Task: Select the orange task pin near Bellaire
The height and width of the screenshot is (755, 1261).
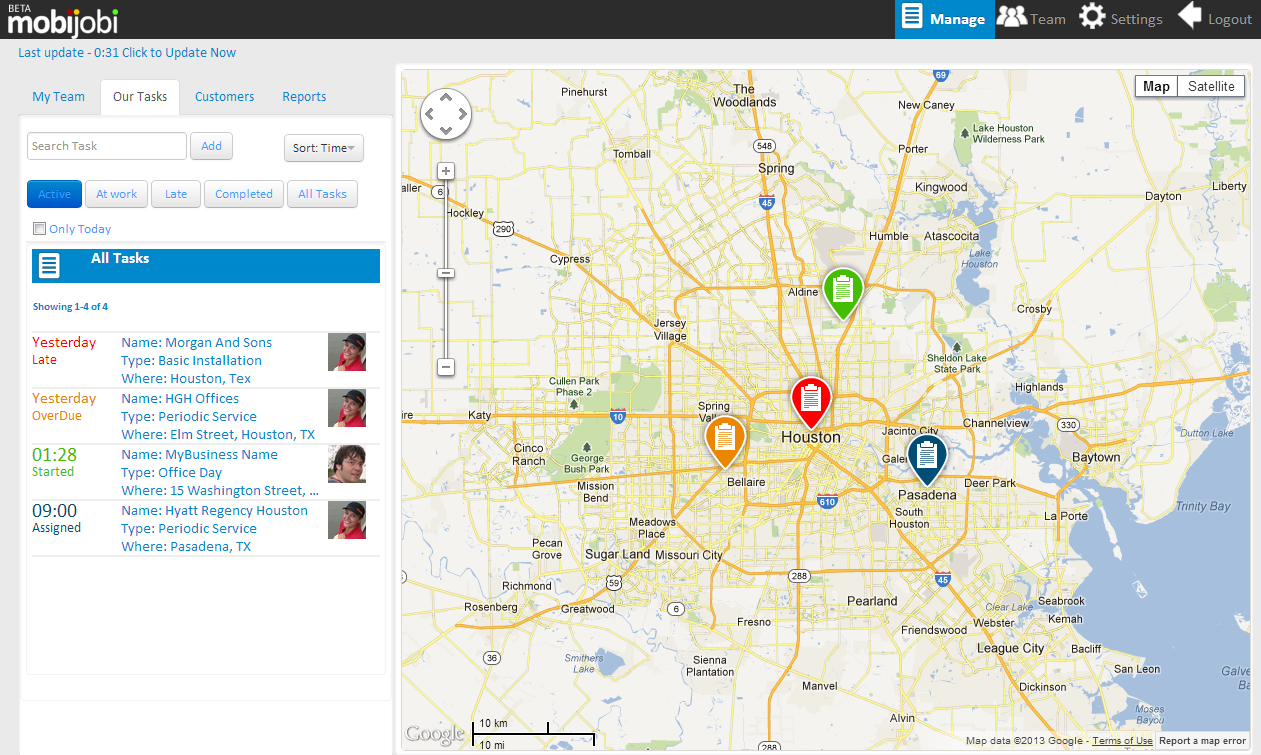Action: 725,439
